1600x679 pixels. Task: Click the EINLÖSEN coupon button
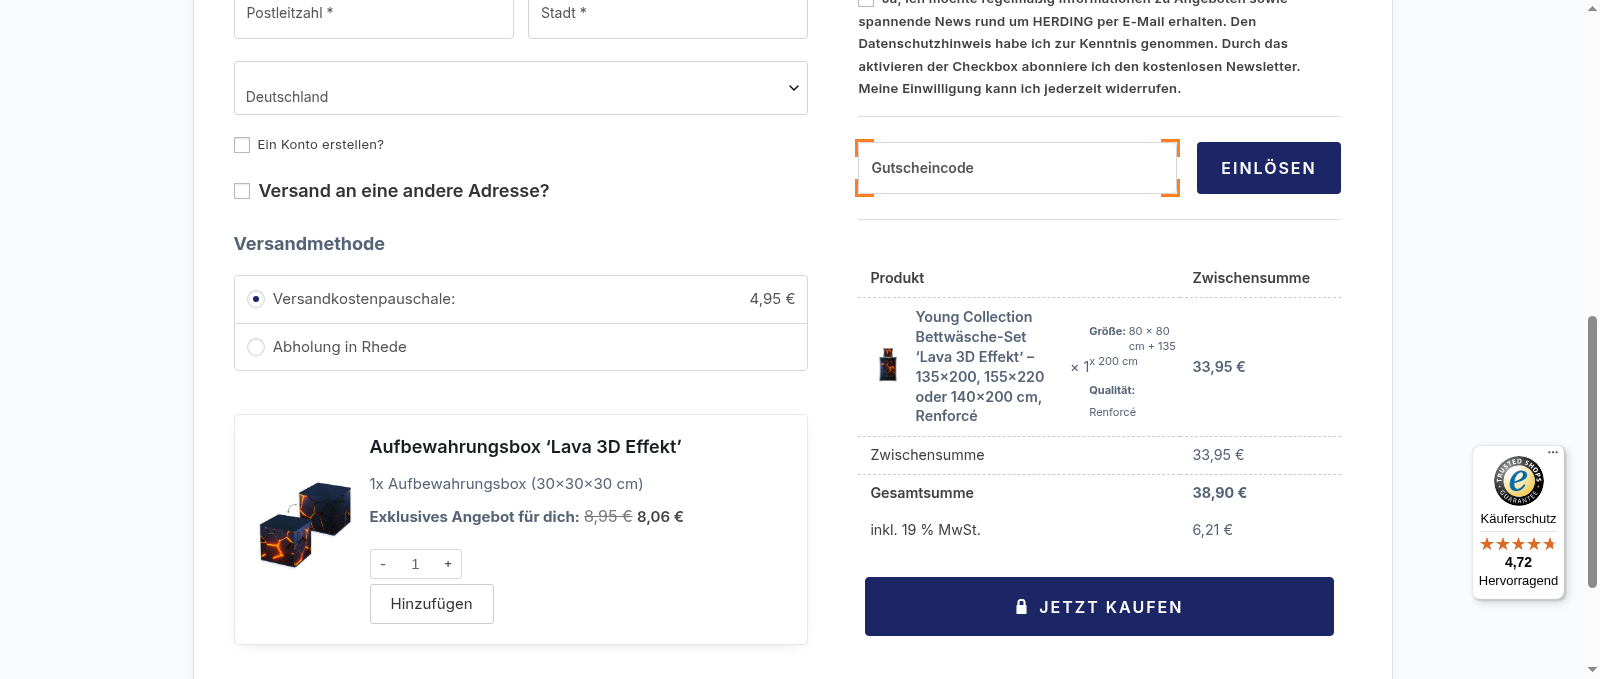pyautogui.click(x=1268, y=168)
